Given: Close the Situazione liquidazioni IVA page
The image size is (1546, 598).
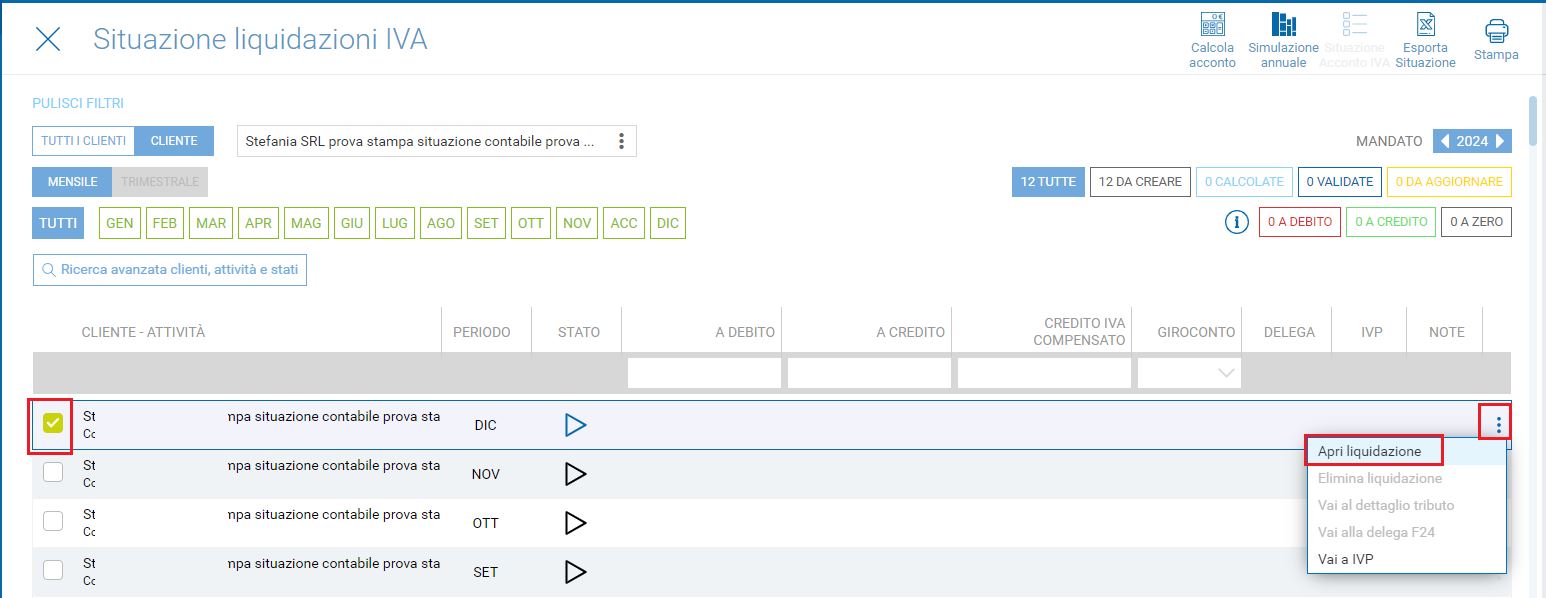Looking at the screenshot, I should click(48, 39).
